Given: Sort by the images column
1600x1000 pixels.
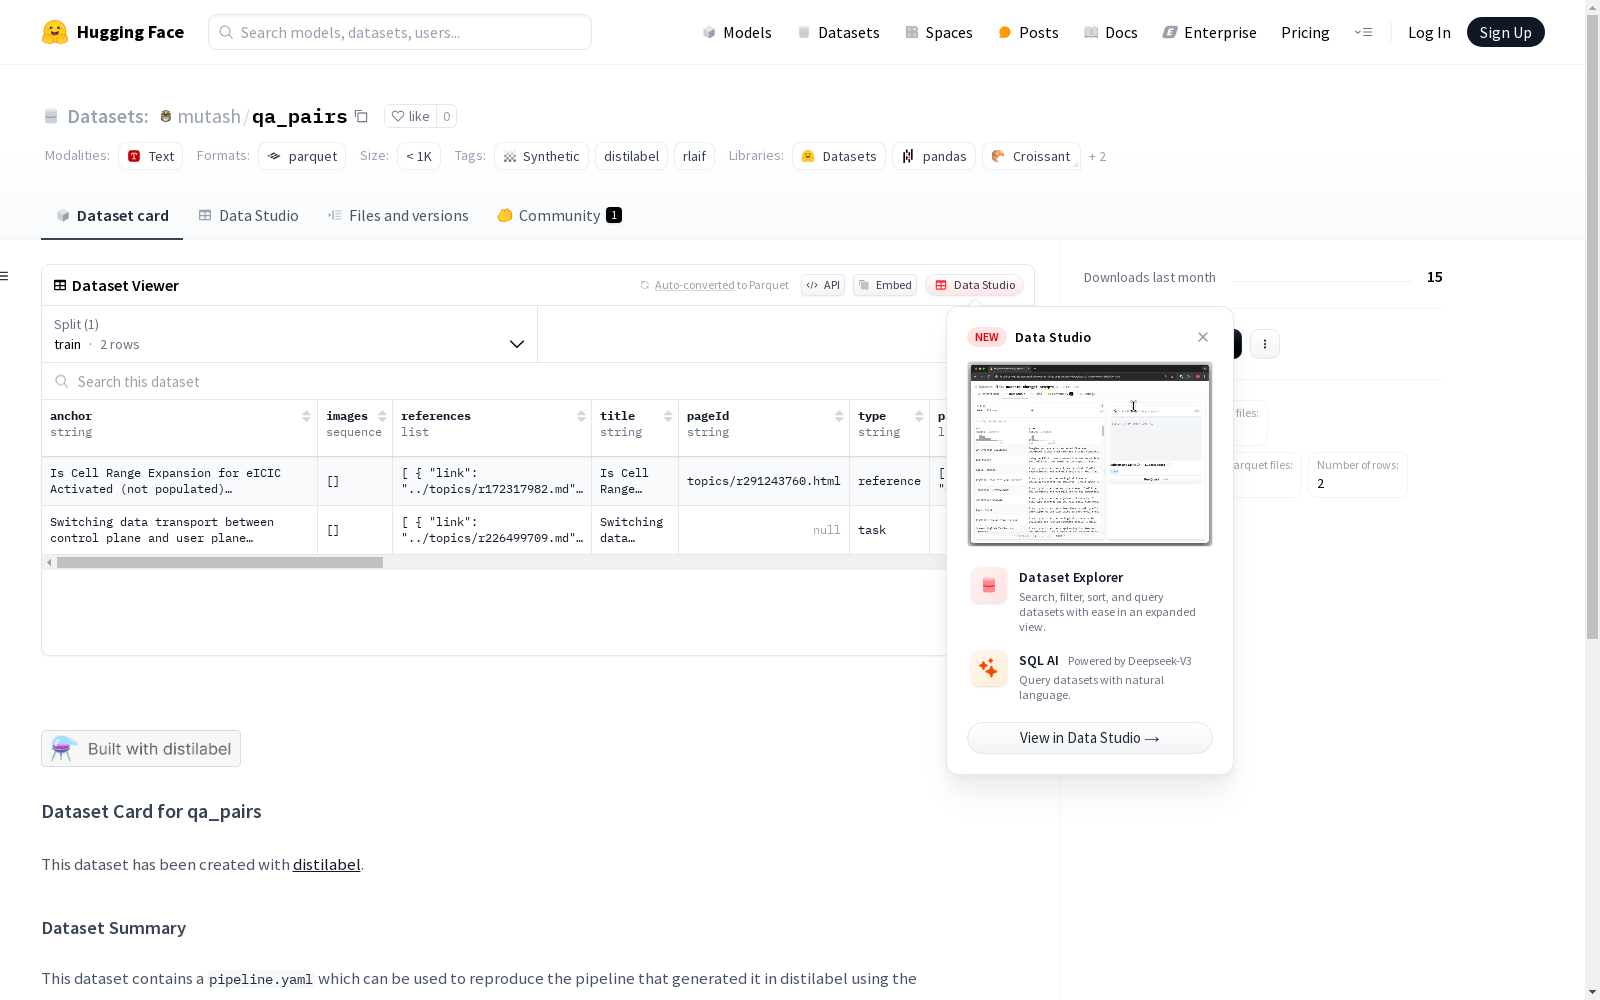Looking at the screenshot, I should [x=382, y=416].
